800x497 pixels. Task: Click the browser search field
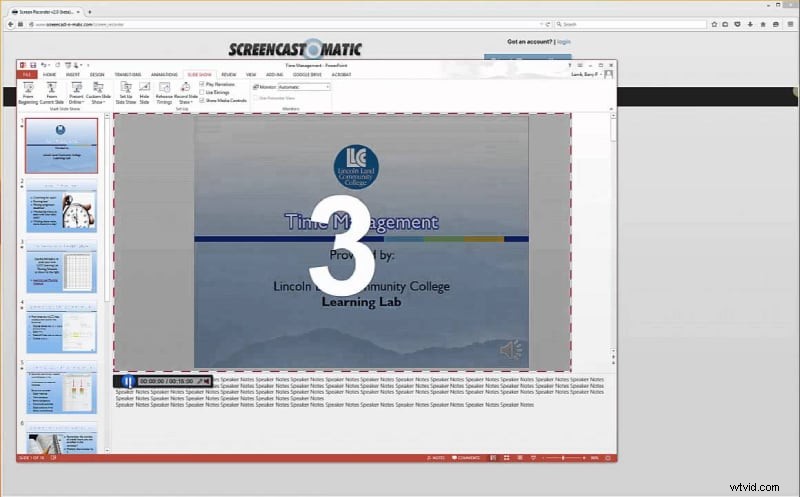pos(631,24)
